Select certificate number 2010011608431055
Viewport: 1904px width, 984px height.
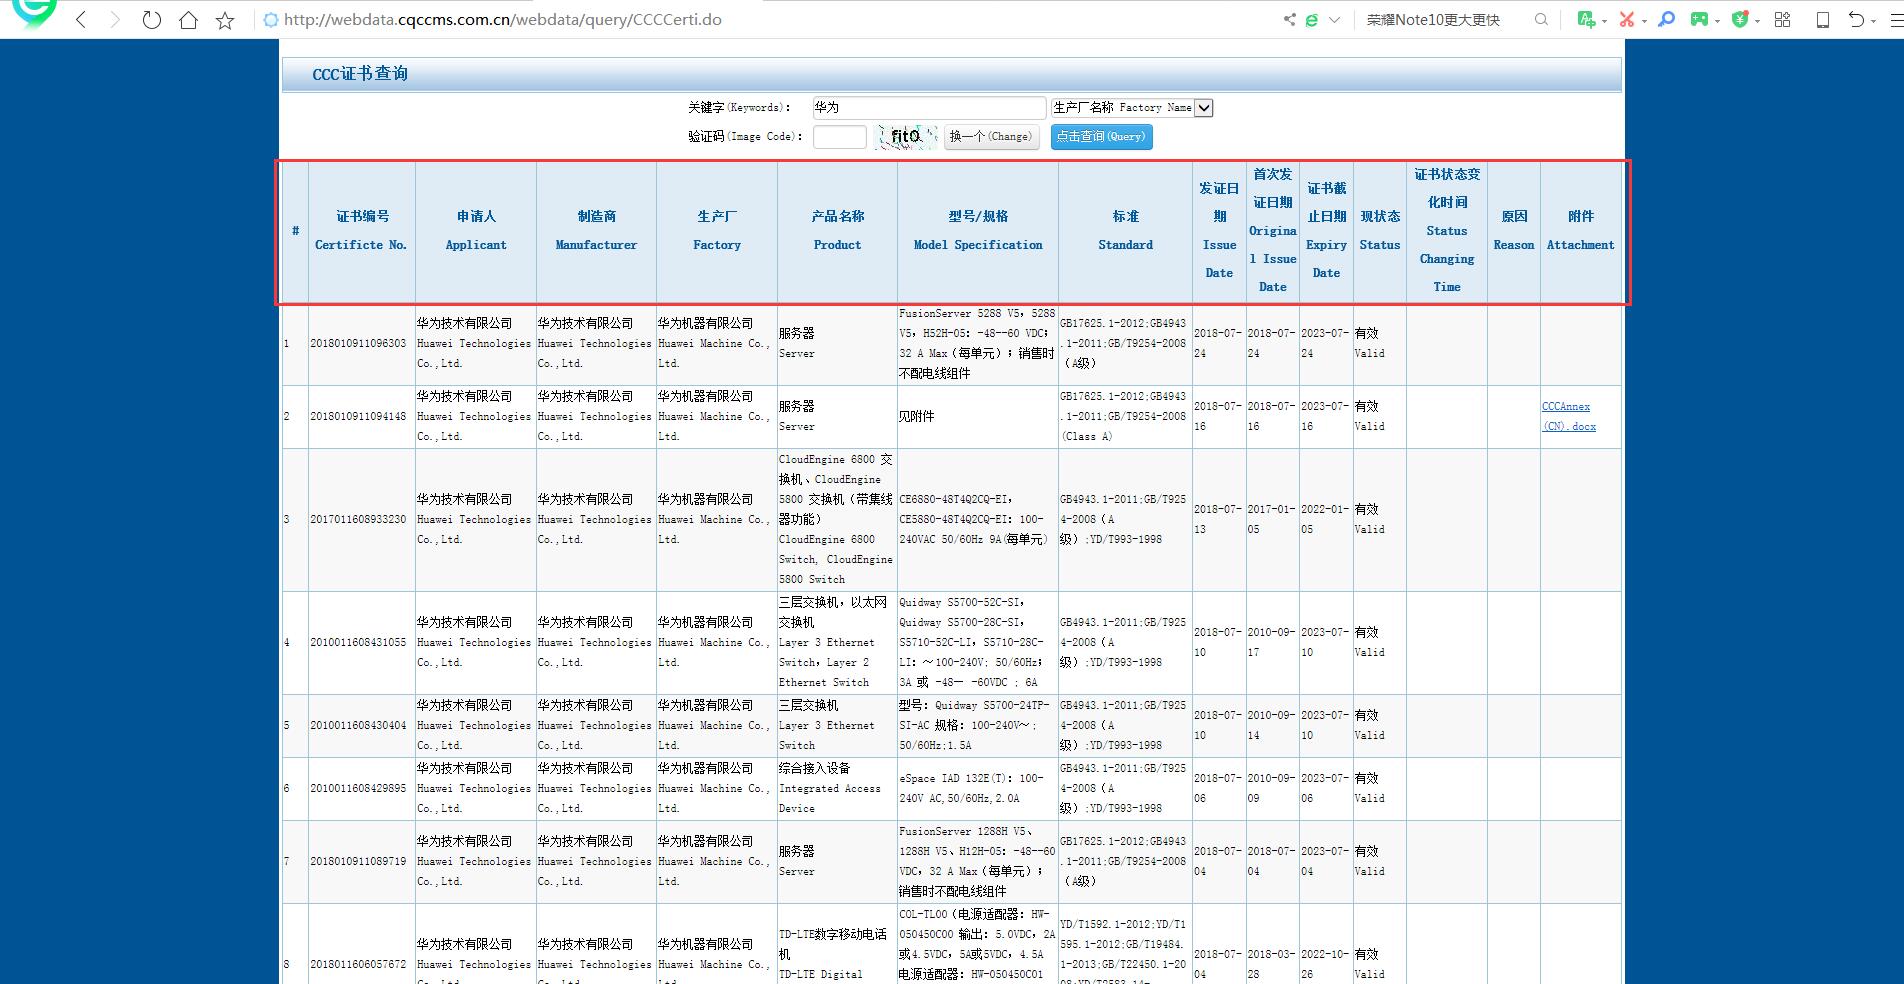(x=358, y=643)
